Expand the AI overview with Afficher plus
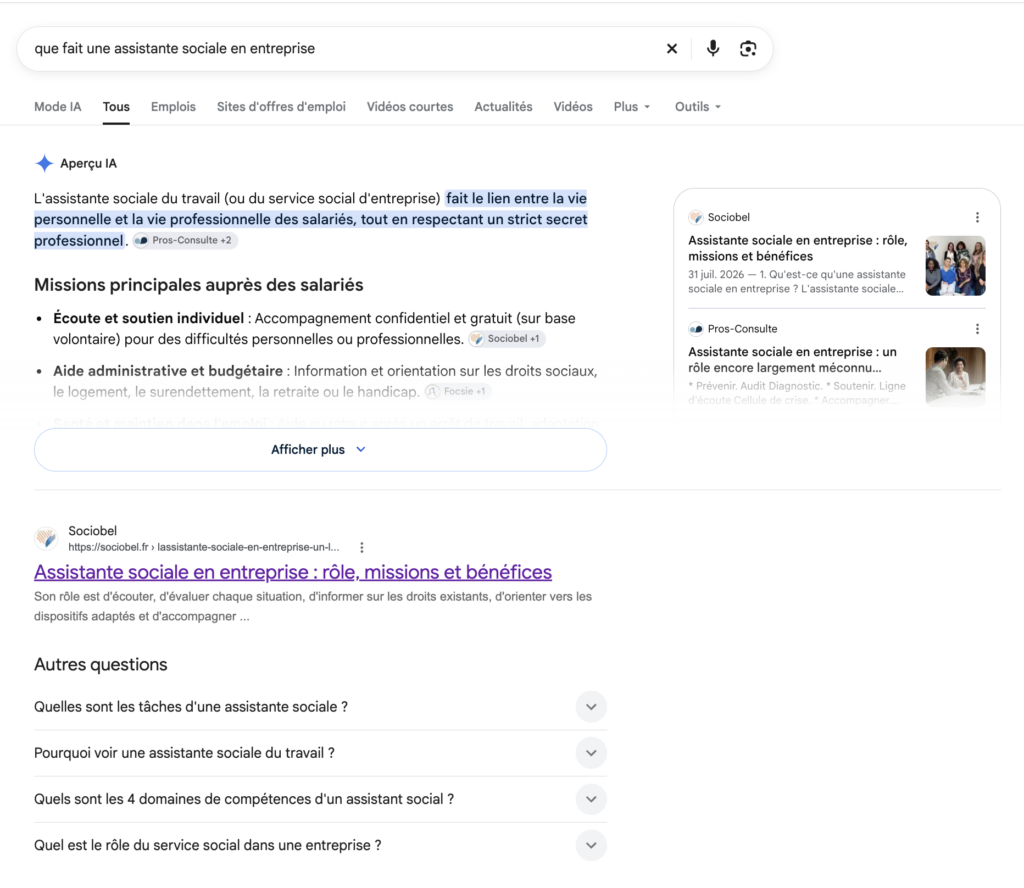This screenshot has height=888, width=1024. (320, 449)
